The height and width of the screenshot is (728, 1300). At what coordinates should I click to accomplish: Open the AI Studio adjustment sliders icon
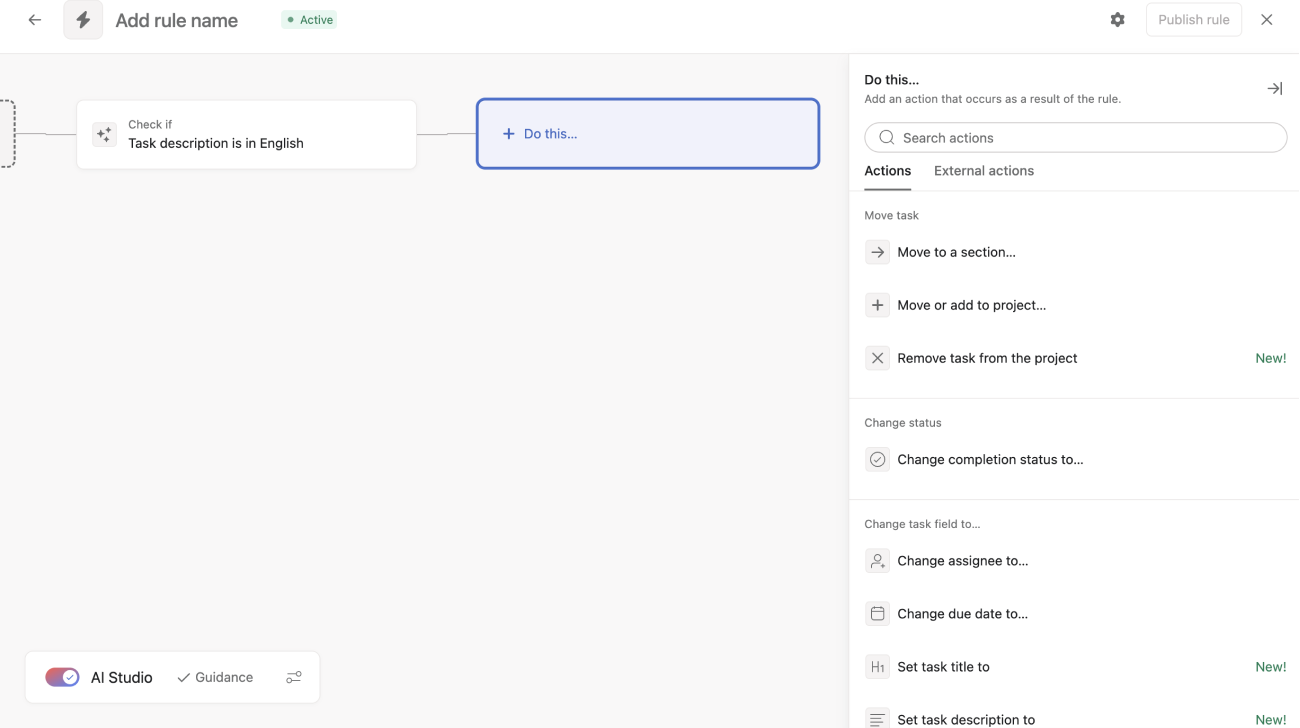click(x=293, y=677)
